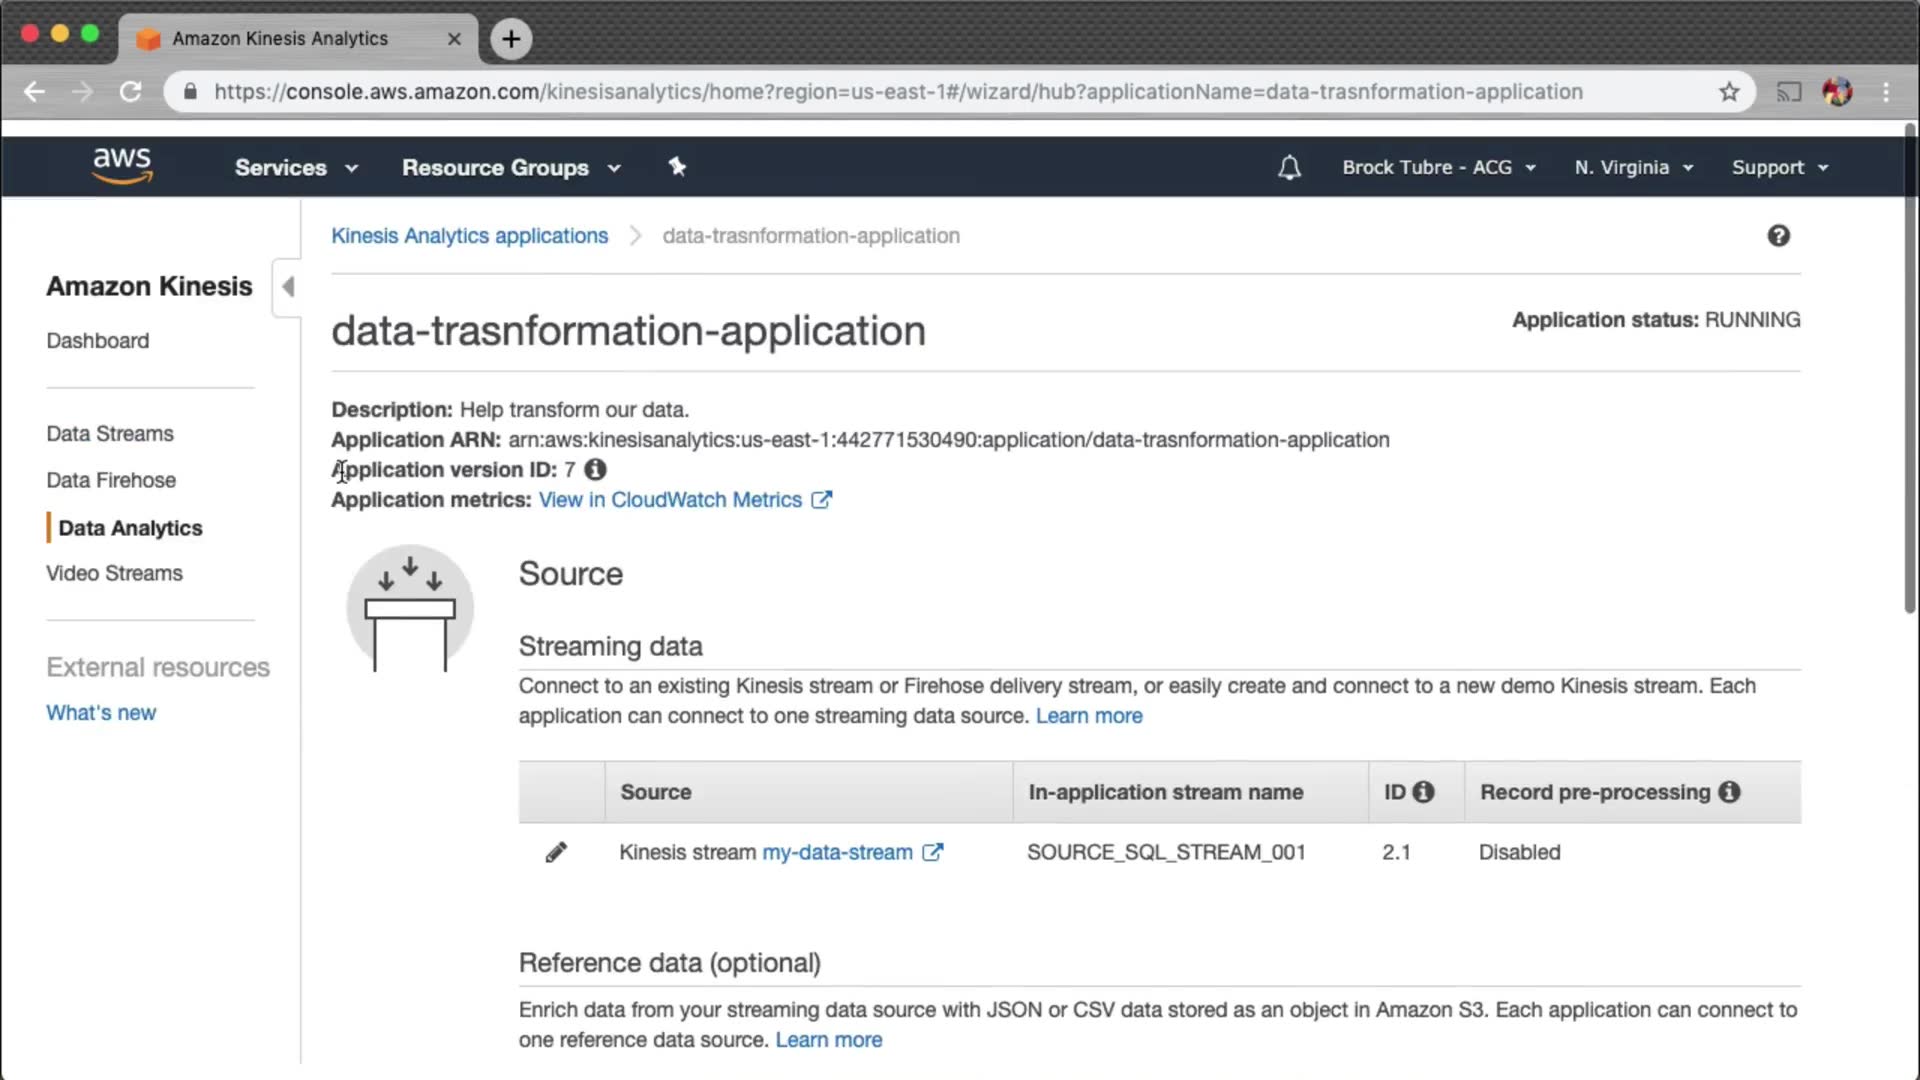
Task: Click Record pre-processing info icon
Action: click(1729, 792)
